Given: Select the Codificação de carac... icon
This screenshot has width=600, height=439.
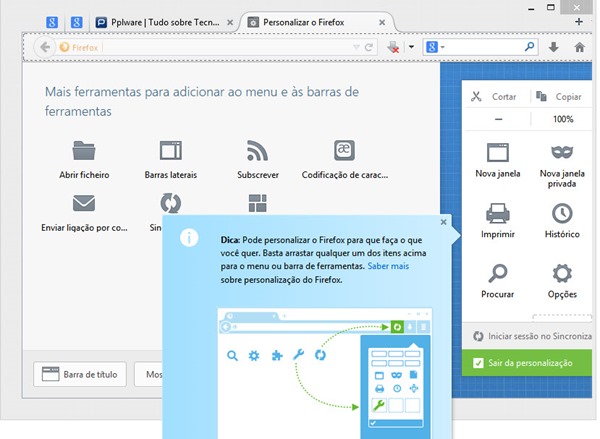Looking at the screenshot, I should 344,150.
